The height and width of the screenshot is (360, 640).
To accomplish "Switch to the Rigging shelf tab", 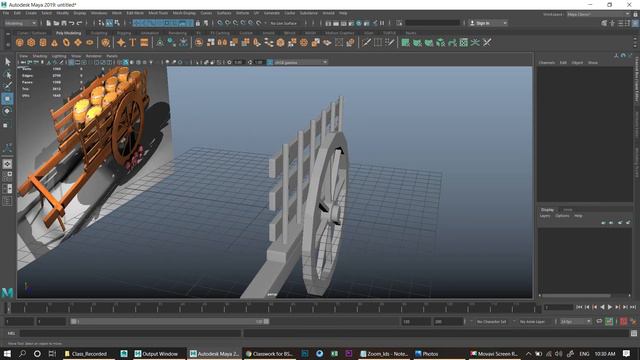I will pyautogui.click(x=124, y=33).
